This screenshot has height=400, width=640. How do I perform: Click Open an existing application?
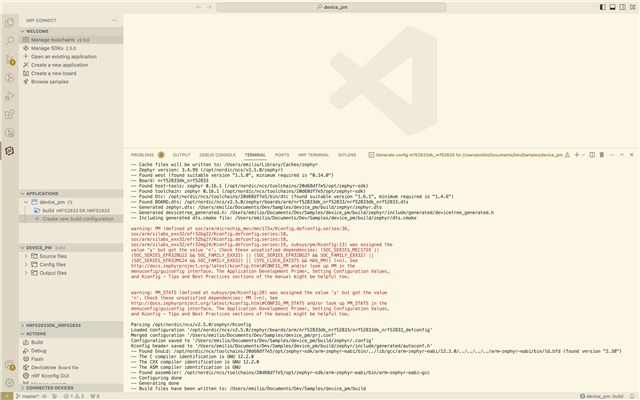click(x=71, y=56)
